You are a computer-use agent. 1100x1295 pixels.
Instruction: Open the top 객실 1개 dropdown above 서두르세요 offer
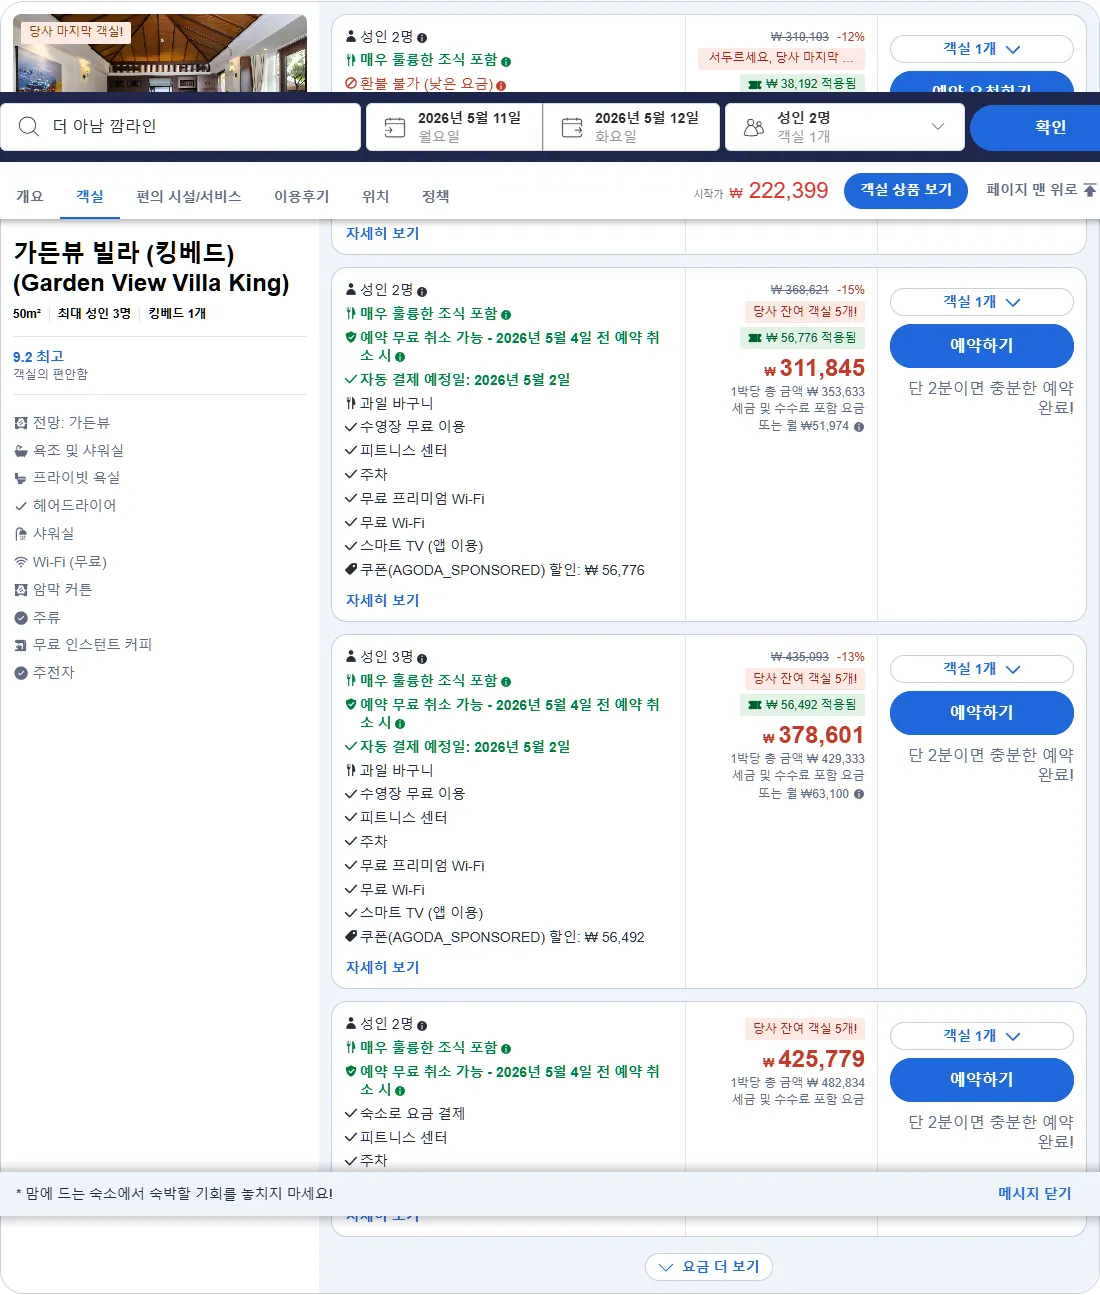982,49
